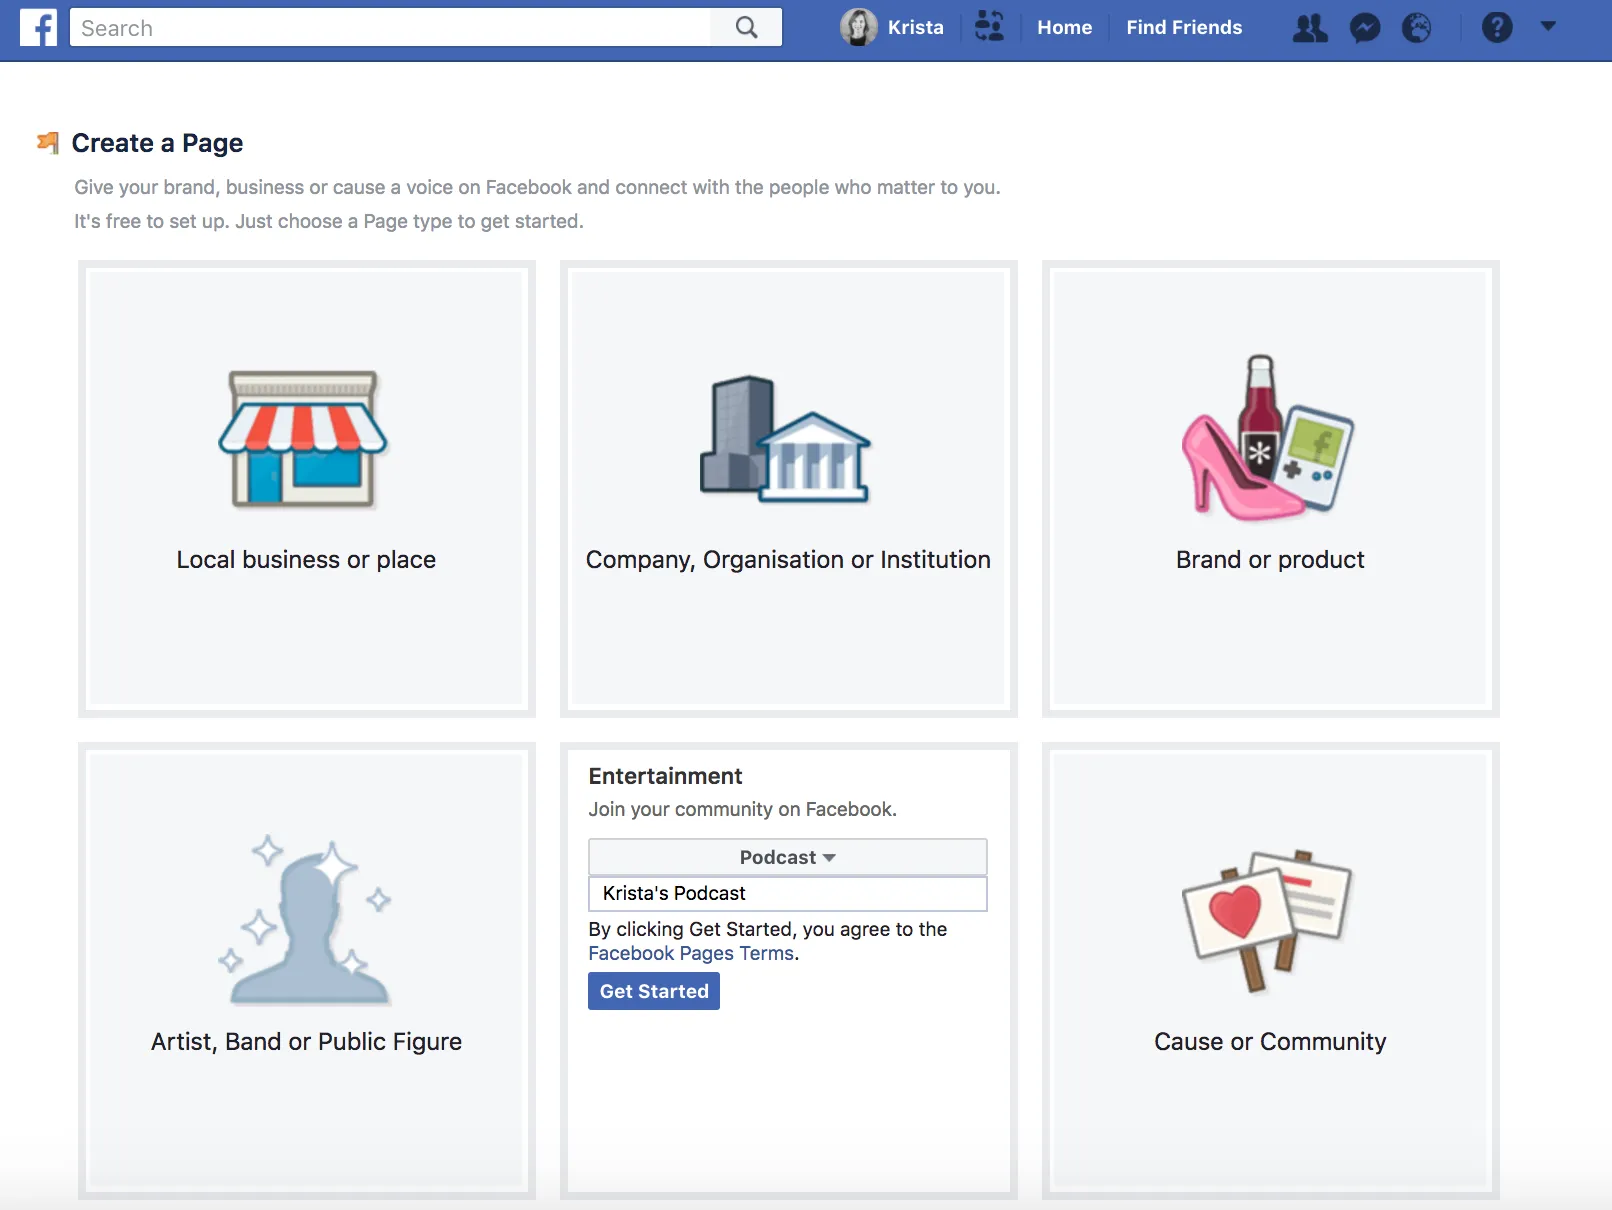This screenshot has width=1612, height=1210.
Task: Open the notifications globe icon
Action: click(x=1416, y=28)
